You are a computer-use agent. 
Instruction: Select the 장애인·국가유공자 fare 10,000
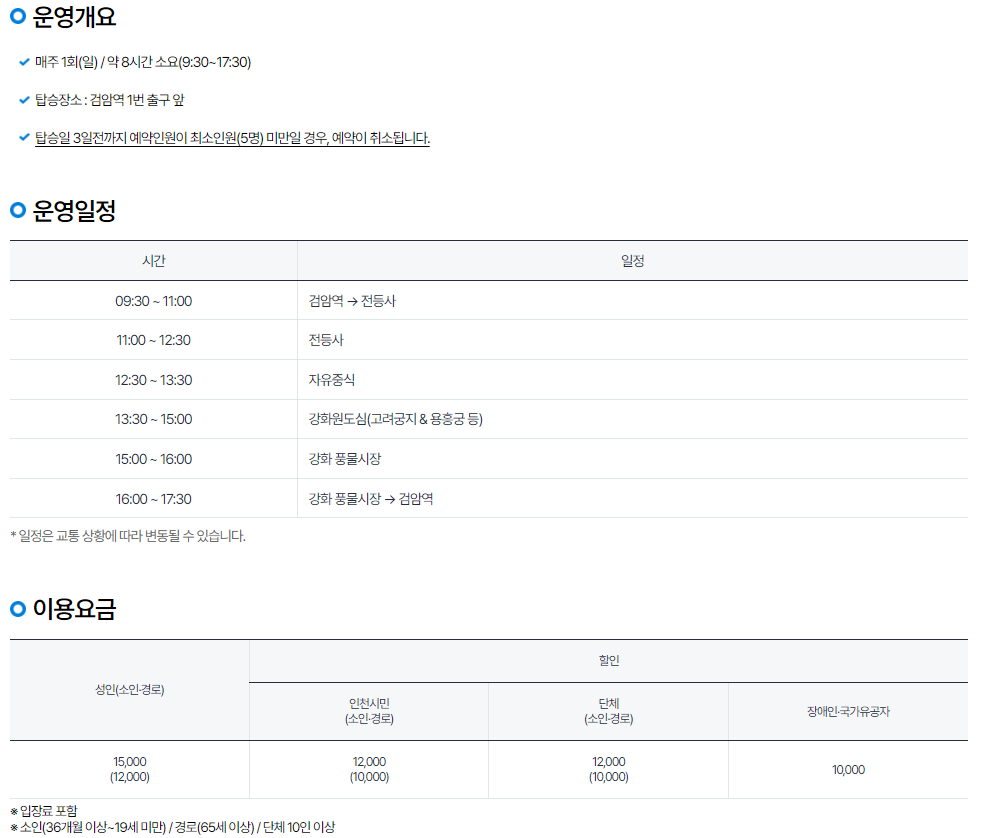[x=848, y=770]
